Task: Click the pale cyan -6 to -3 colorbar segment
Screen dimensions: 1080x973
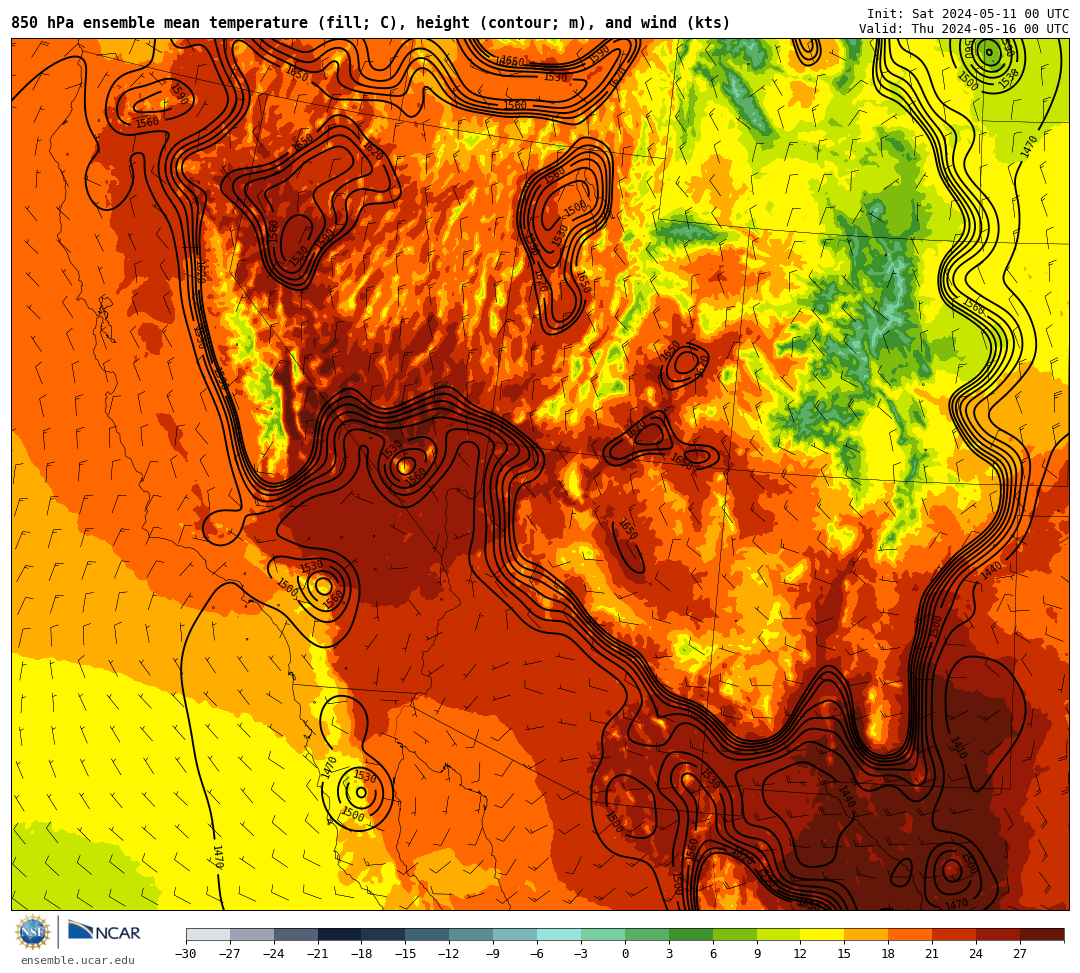Action: coord(559,934)
